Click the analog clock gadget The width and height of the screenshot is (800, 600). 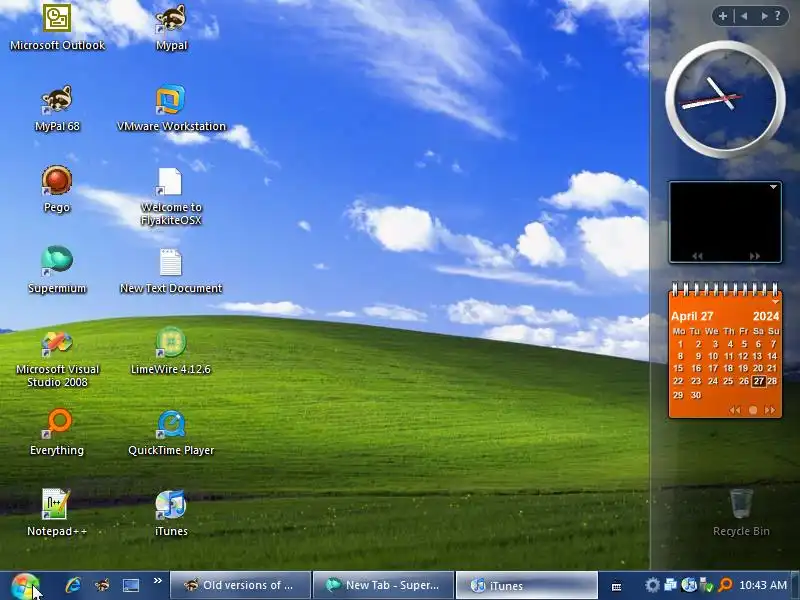(x=725, y=99)
